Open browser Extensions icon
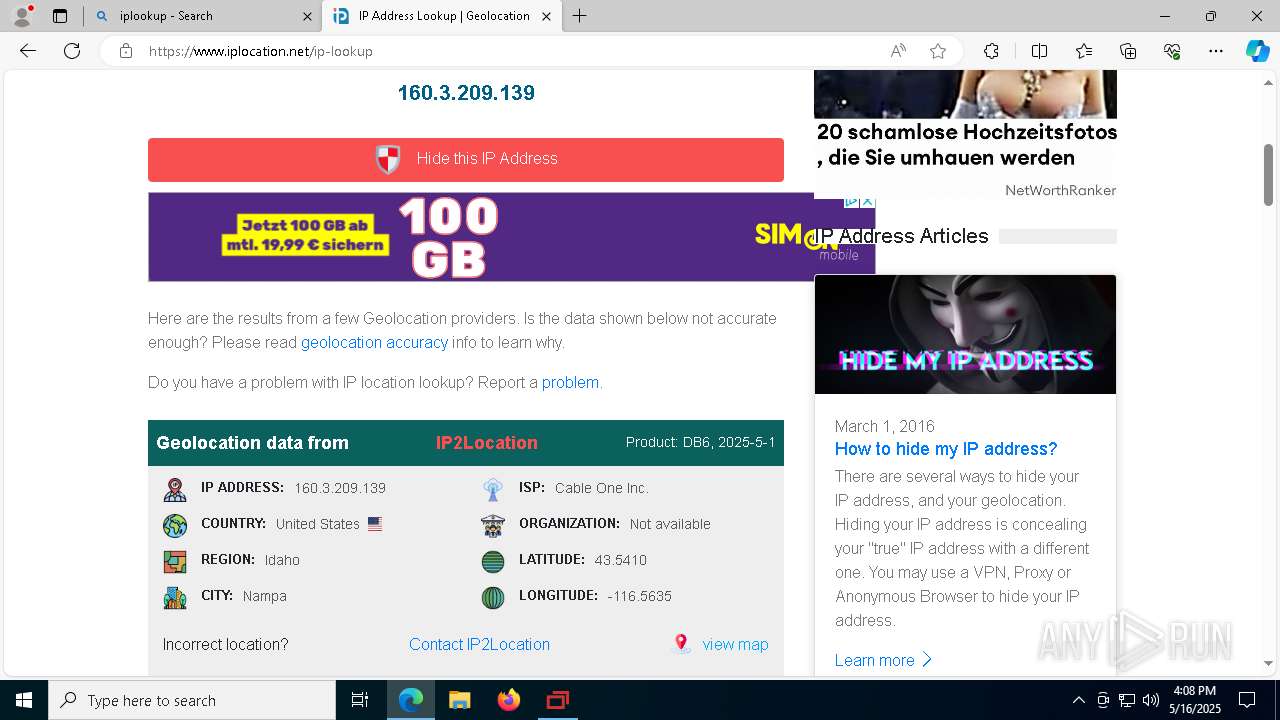Image resolution: width=1280 pixels, height=720 pixels. click(991, 51)
